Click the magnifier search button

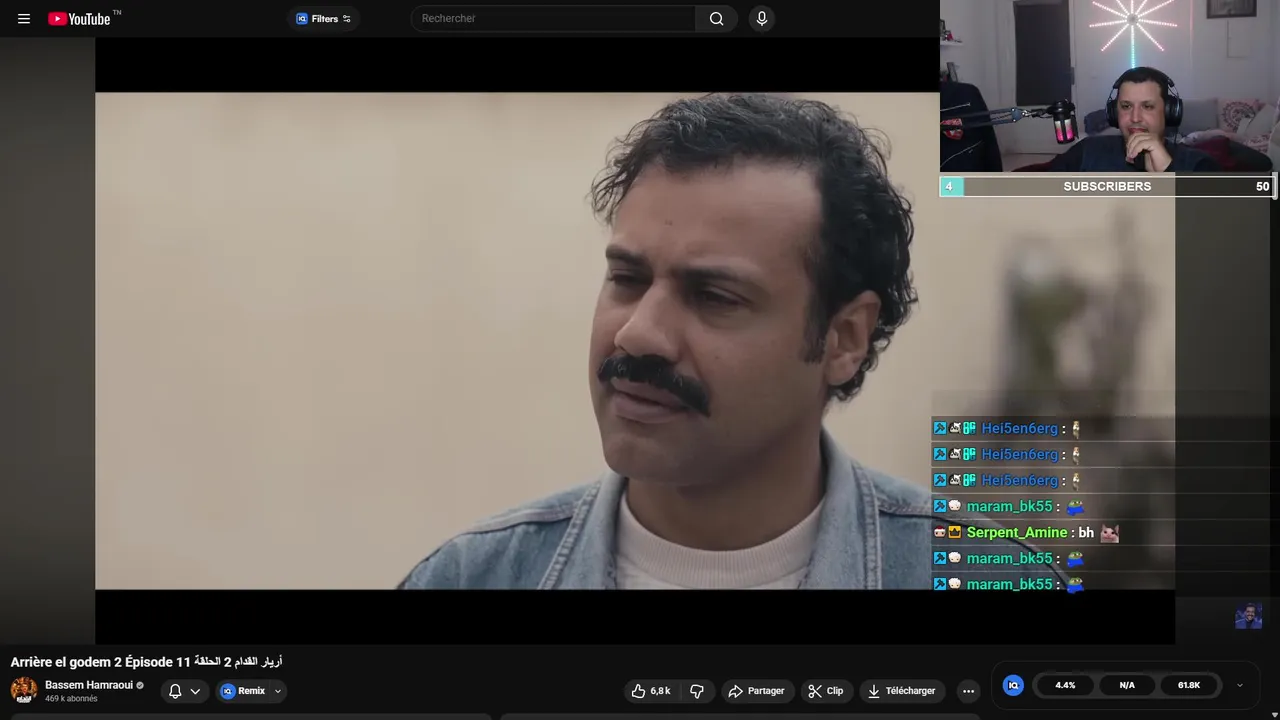[716, 18]
